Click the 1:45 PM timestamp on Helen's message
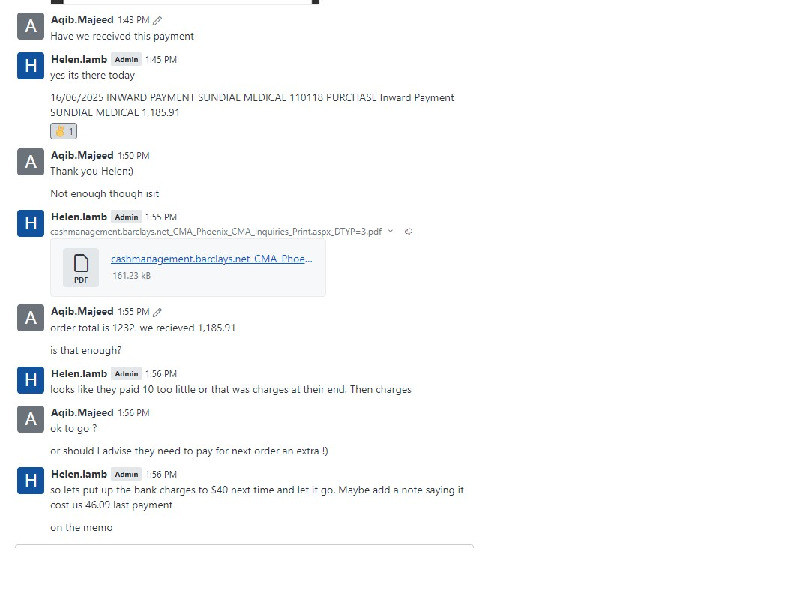 (160, 60)
